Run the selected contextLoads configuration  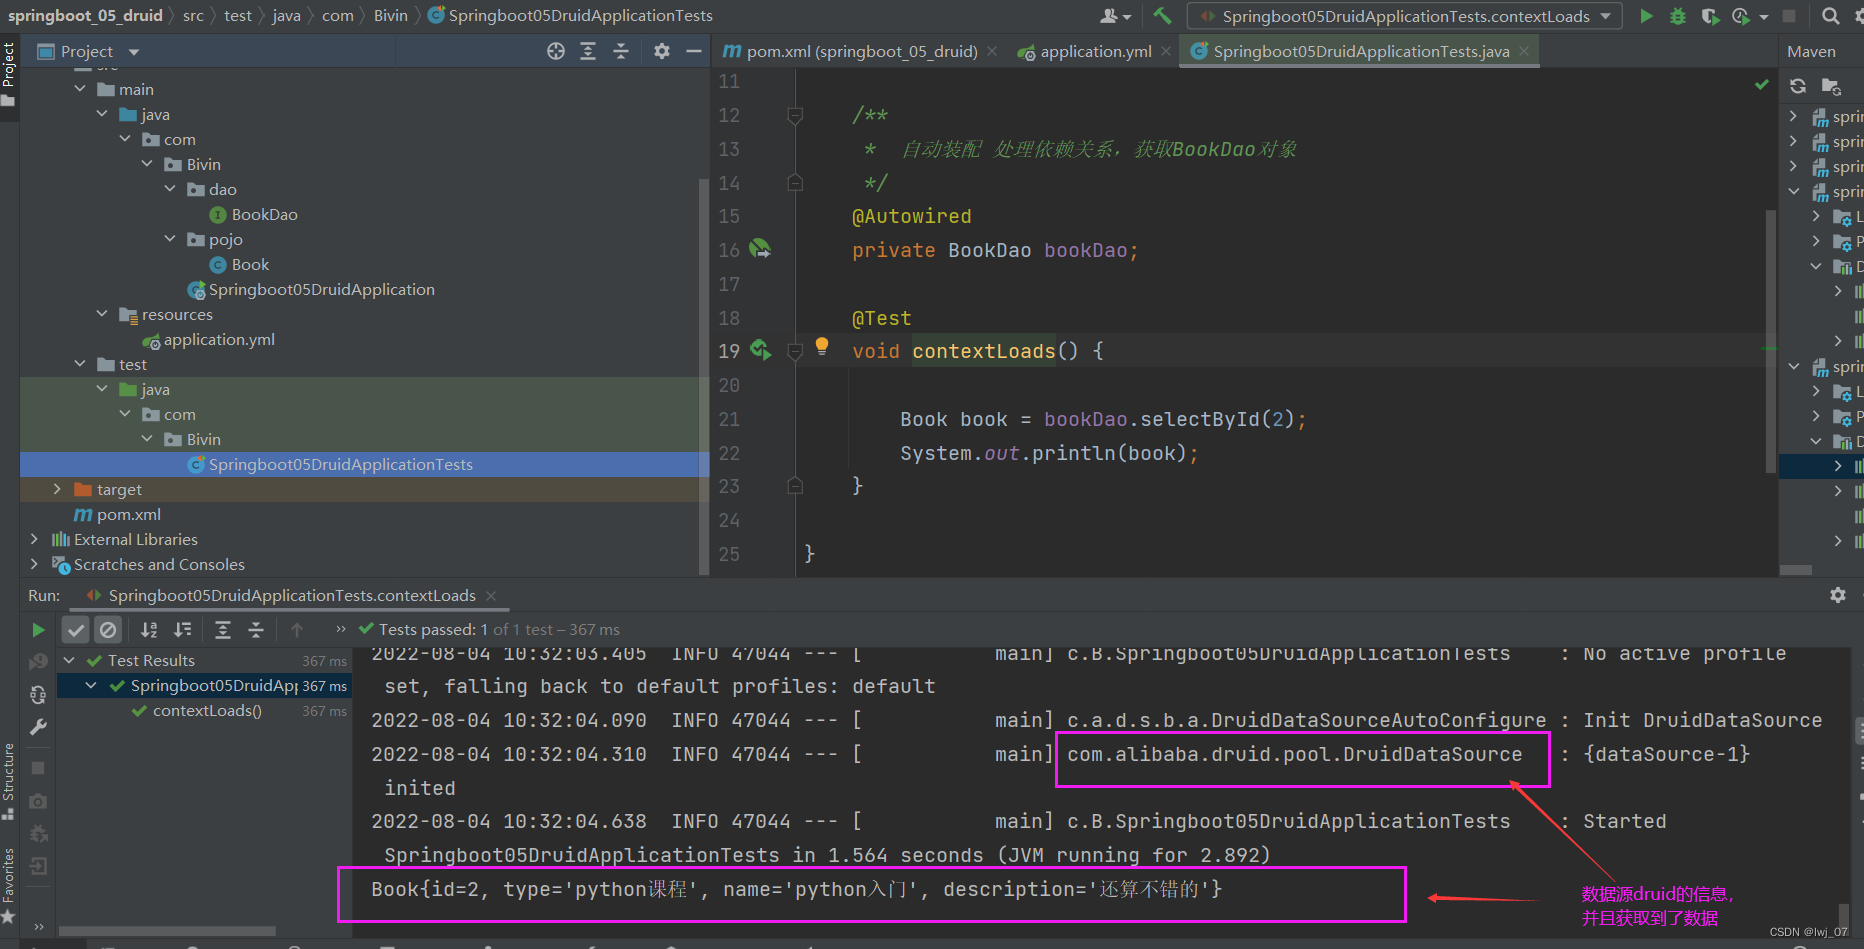(x=1645, y=16)
